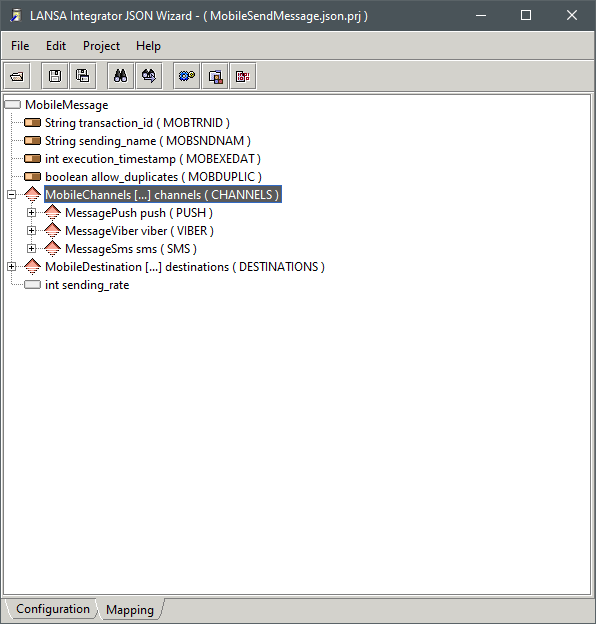Screen dimensions: 596x624
Task: Click the red binary pattern toolbar icon
Action: point(243,76)
